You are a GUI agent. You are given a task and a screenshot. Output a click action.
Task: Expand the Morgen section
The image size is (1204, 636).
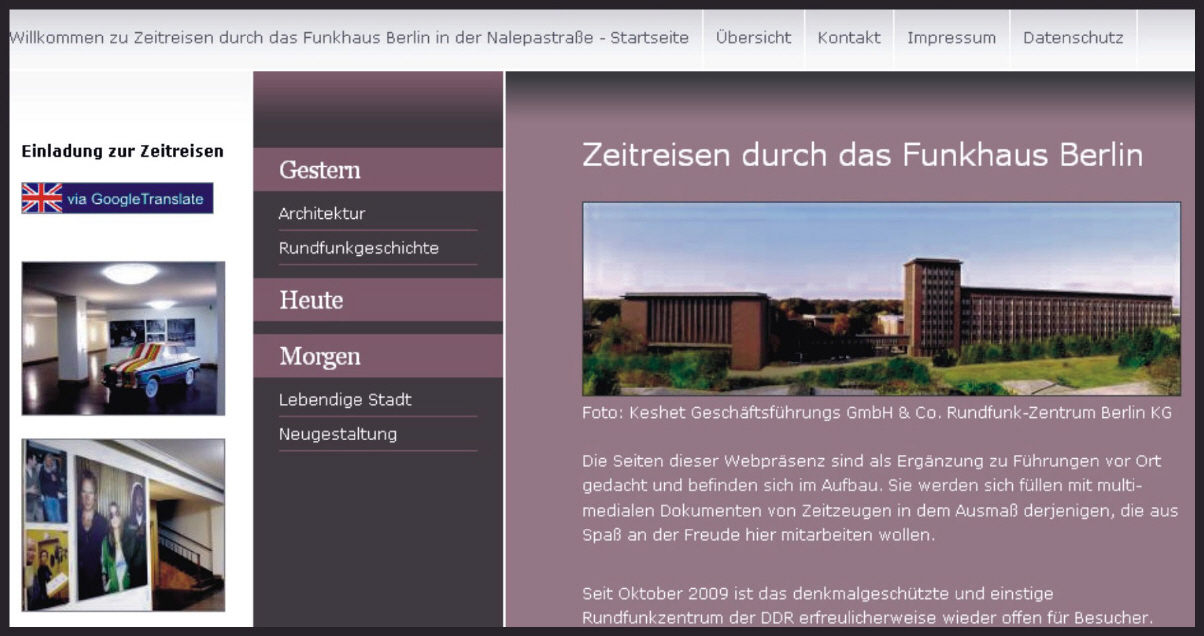coord(320,357)
